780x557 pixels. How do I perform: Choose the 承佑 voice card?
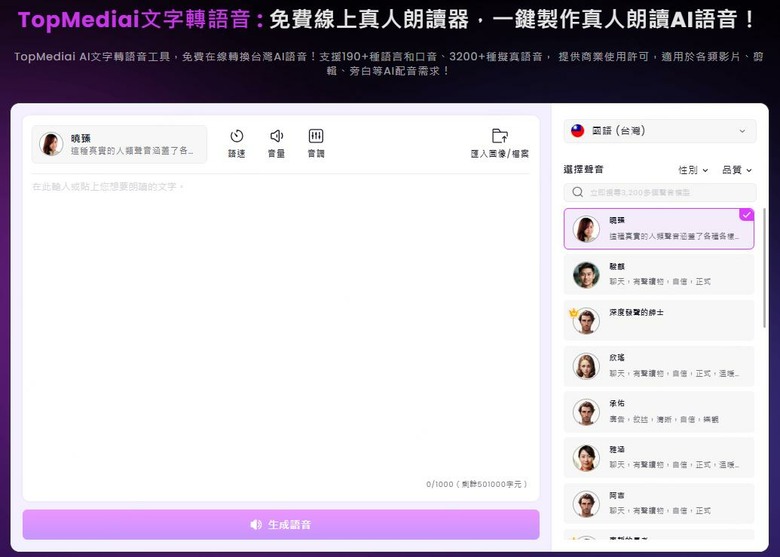659,412
